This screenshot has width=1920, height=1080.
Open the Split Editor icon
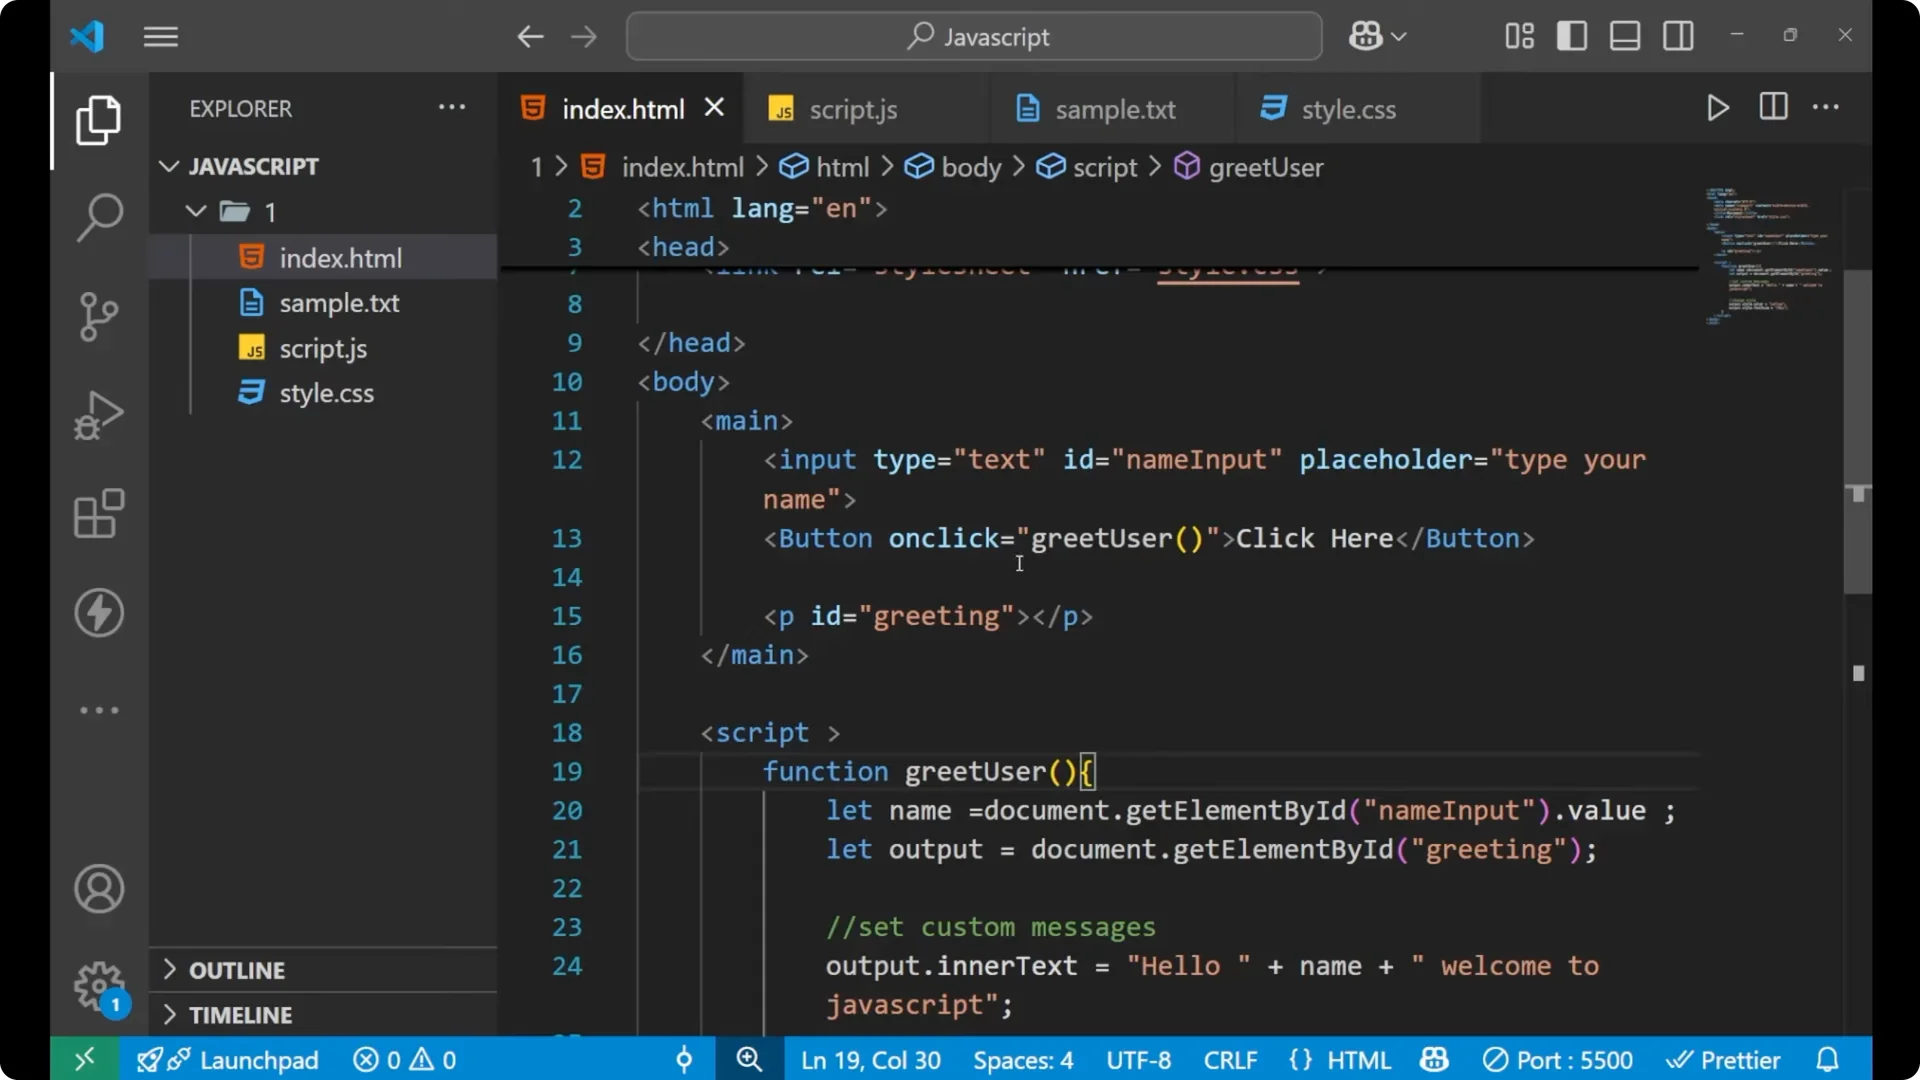click(x=1772, y=107)
